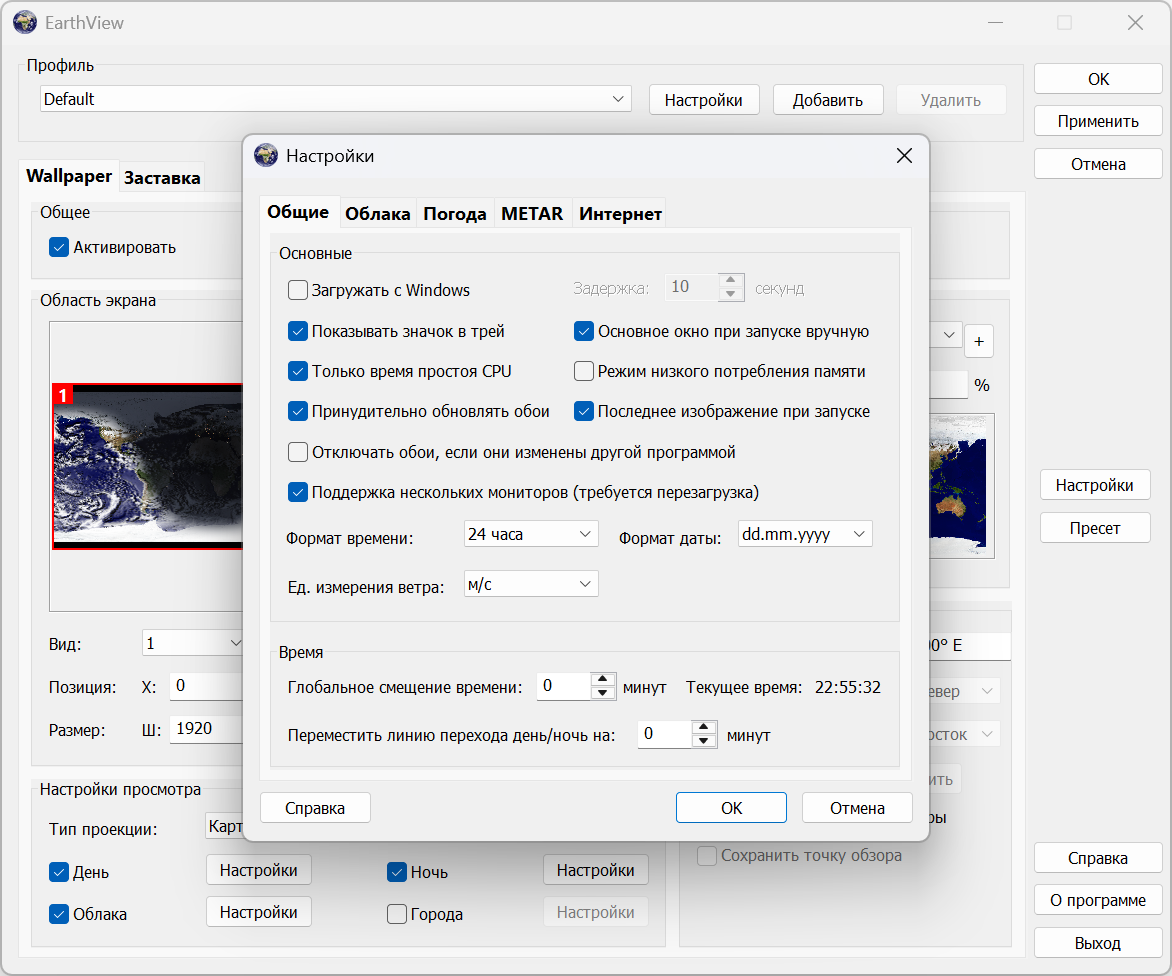The image size is (1172, 976).
Task: Open the Формат даты dropdown
Action: click(805, 534)
